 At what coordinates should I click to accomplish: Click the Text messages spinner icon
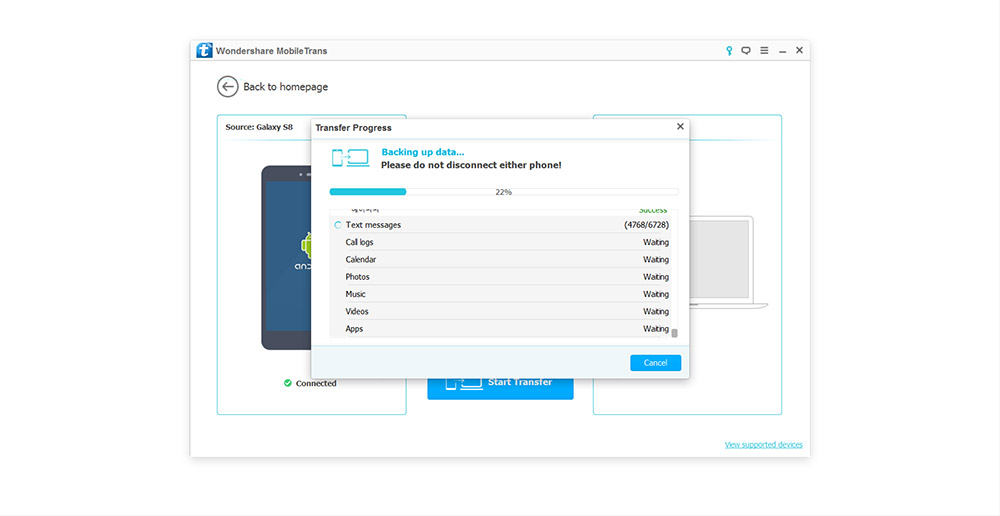pyautogui.click(x=338, y=225)
